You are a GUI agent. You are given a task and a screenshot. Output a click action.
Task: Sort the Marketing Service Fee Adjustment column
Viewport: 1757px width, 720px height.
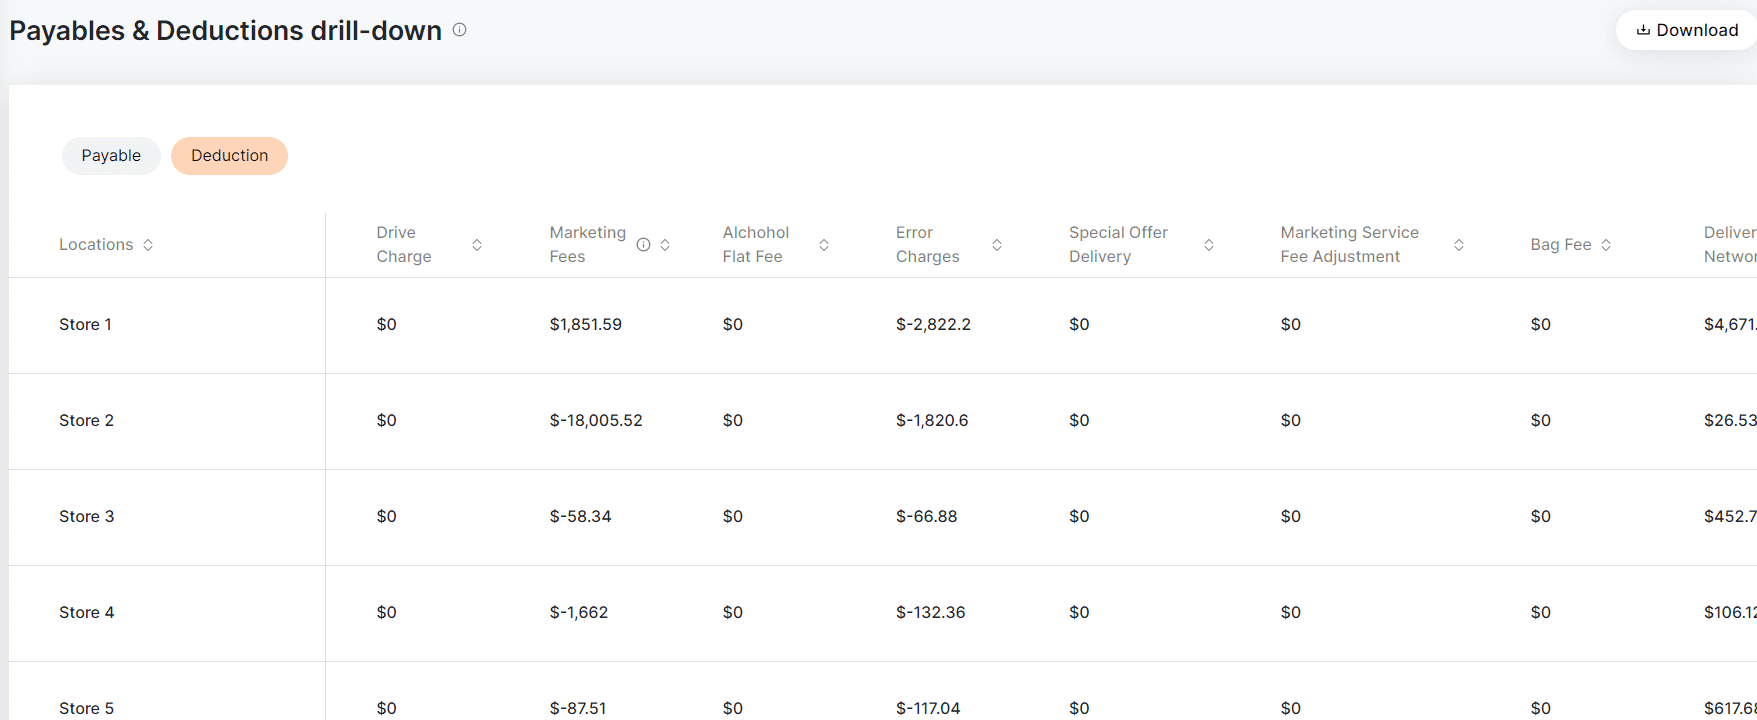1459,245
